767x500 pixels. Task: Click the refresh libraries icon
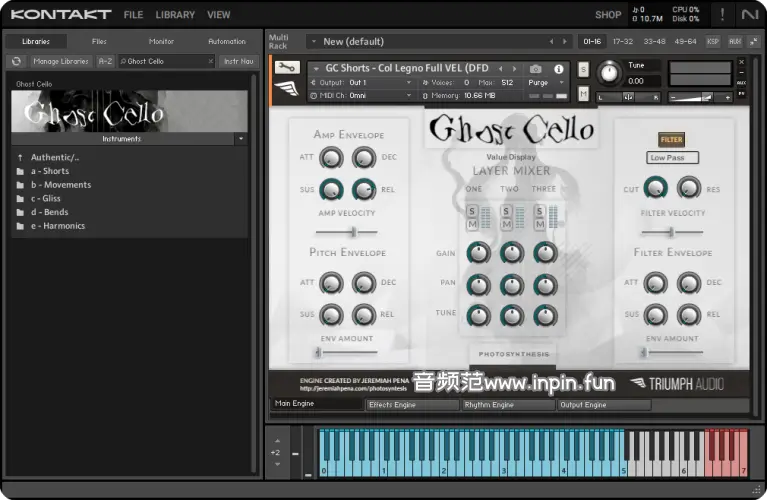(x=16, y=61)
